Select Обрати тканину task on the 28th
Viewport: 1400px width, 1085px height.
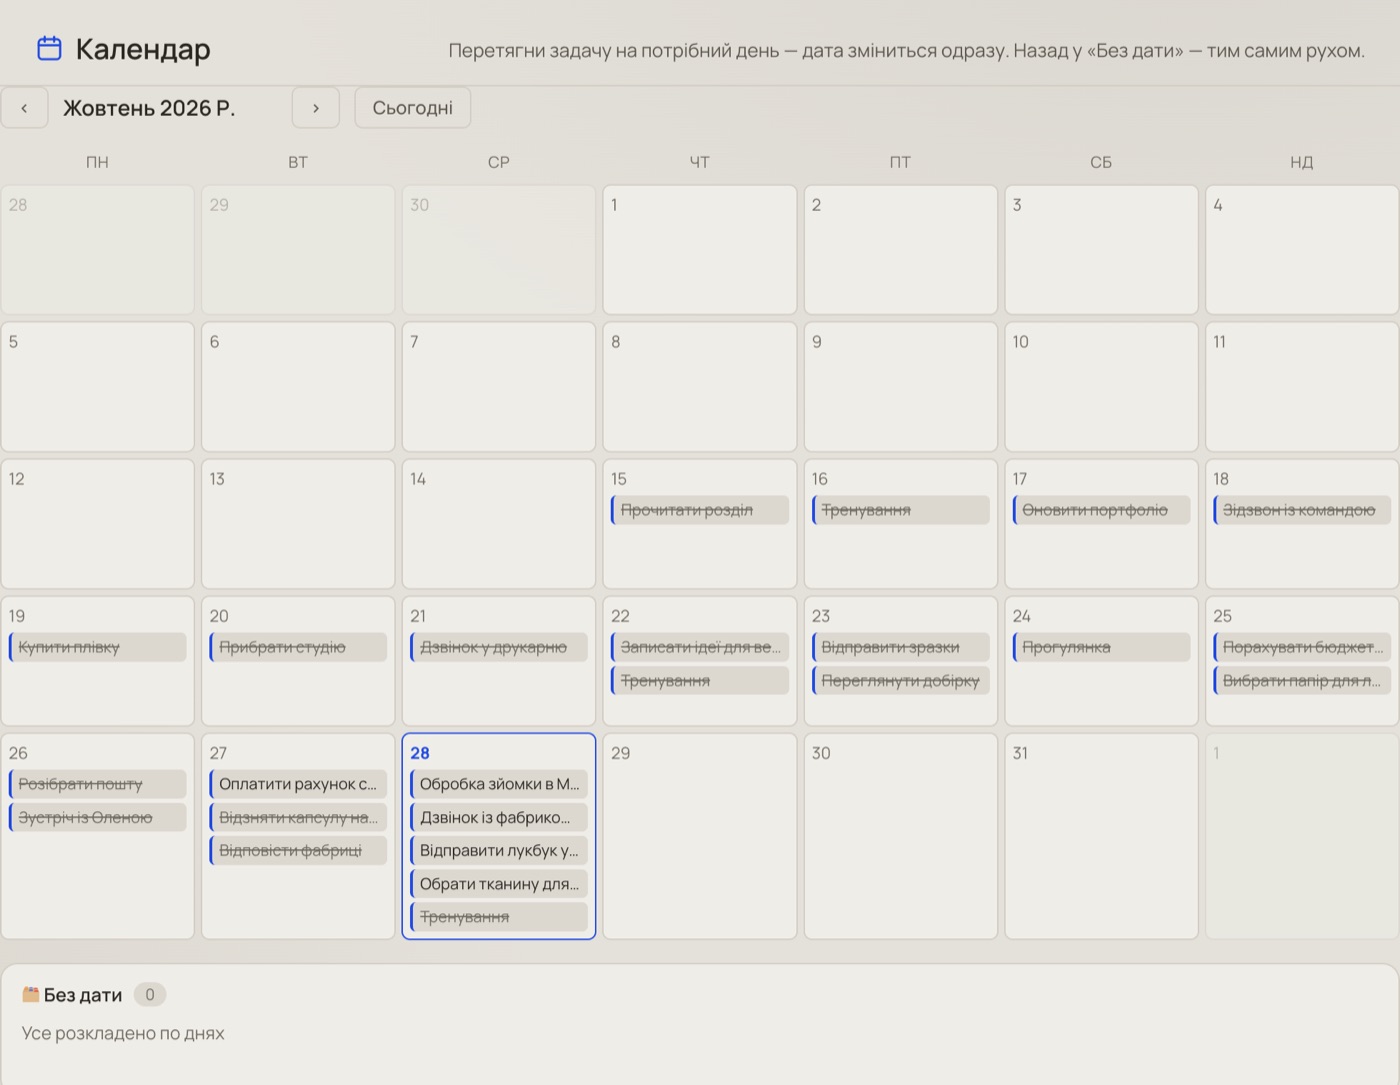click(499, 883)
